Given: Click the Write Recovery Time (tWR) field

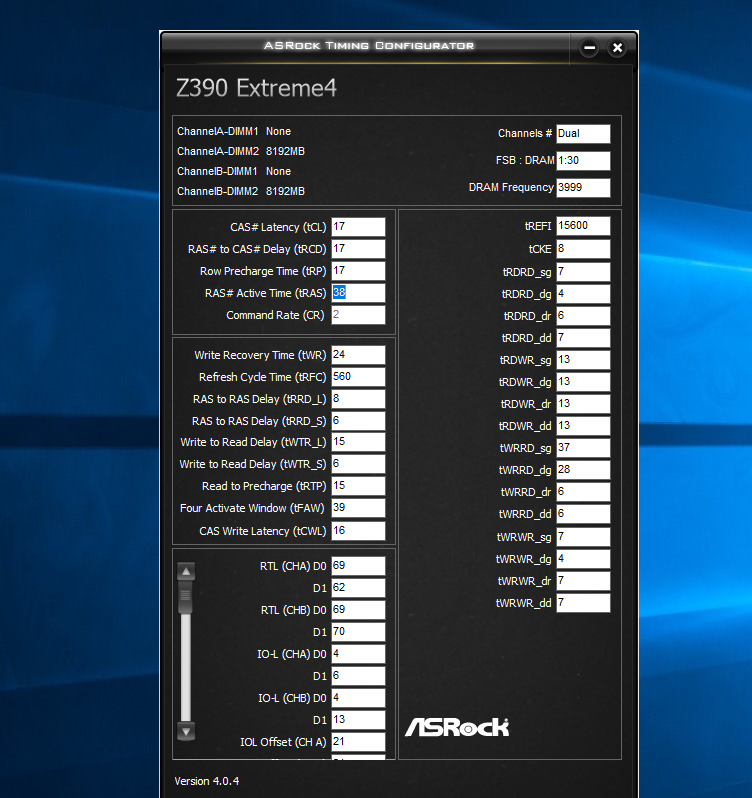Looking at the screenshot, I should tap(358, 355).
